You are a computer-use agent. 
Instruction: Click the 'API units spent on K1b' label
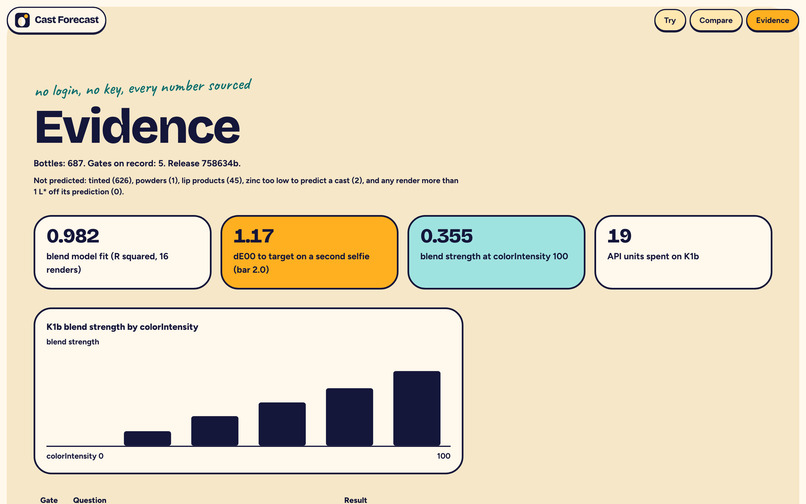[x=653, y=257]
